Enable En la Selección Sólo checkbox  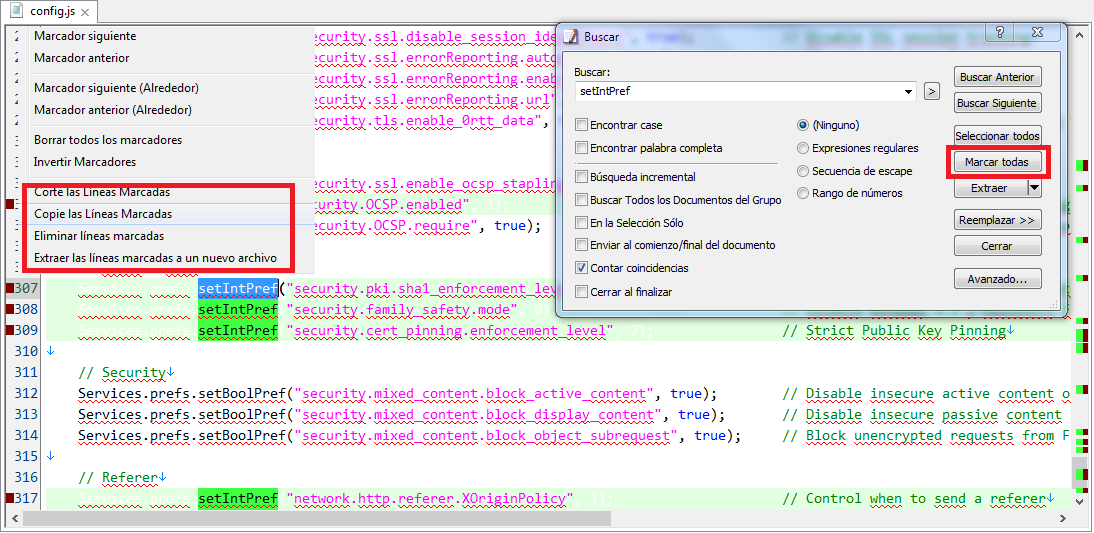581,223
